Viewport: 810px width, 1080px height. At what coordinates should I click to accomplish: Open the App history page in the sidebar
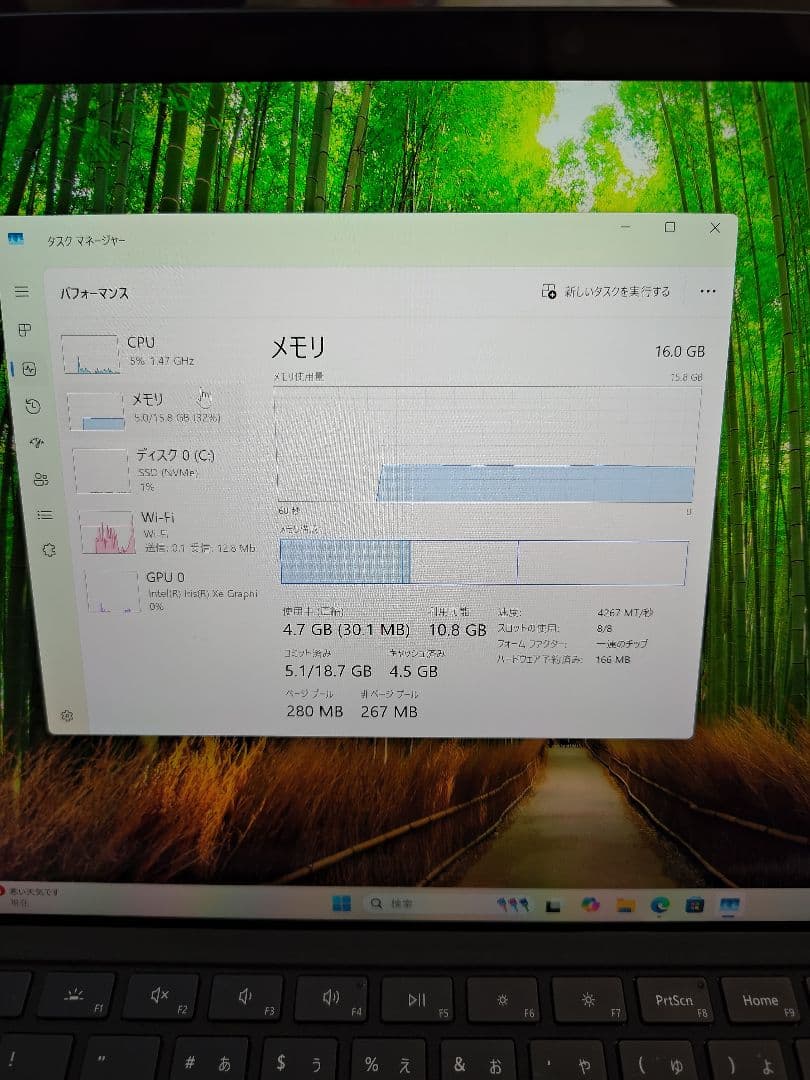pos(32,406)
